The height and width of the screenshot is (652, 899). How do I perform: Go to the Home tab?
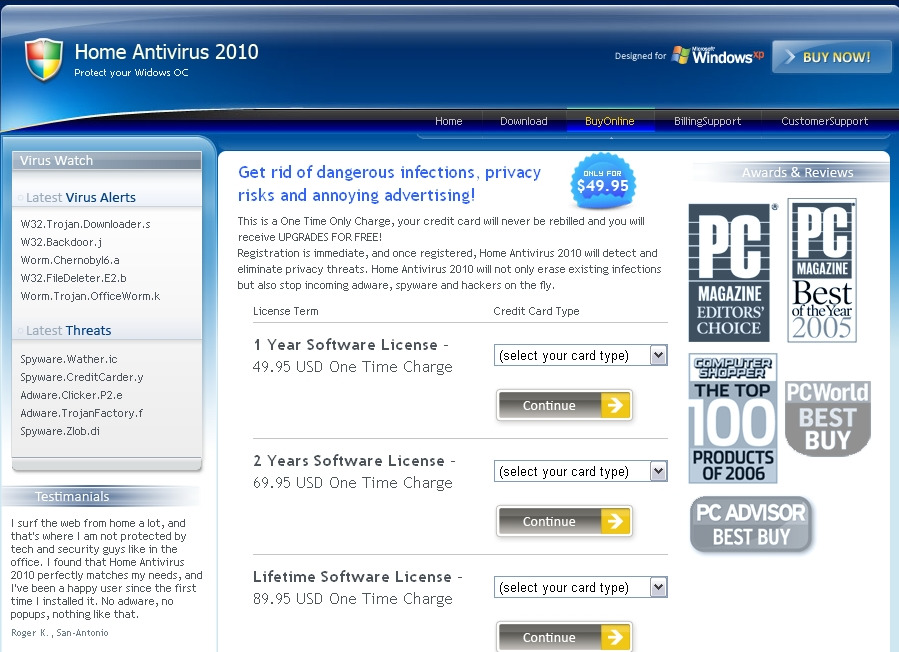click(x=448, y=121)
